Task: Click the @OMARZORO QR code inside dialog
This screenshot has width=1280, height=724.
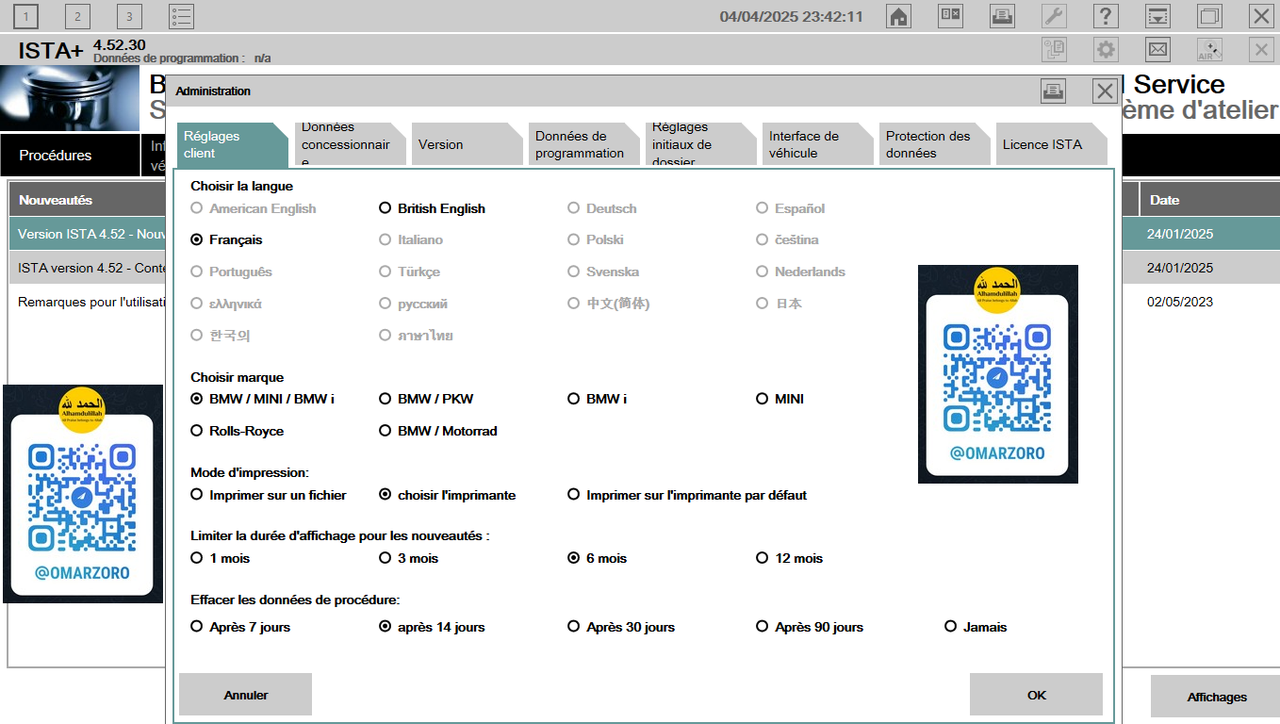Action: coord(998,374)
